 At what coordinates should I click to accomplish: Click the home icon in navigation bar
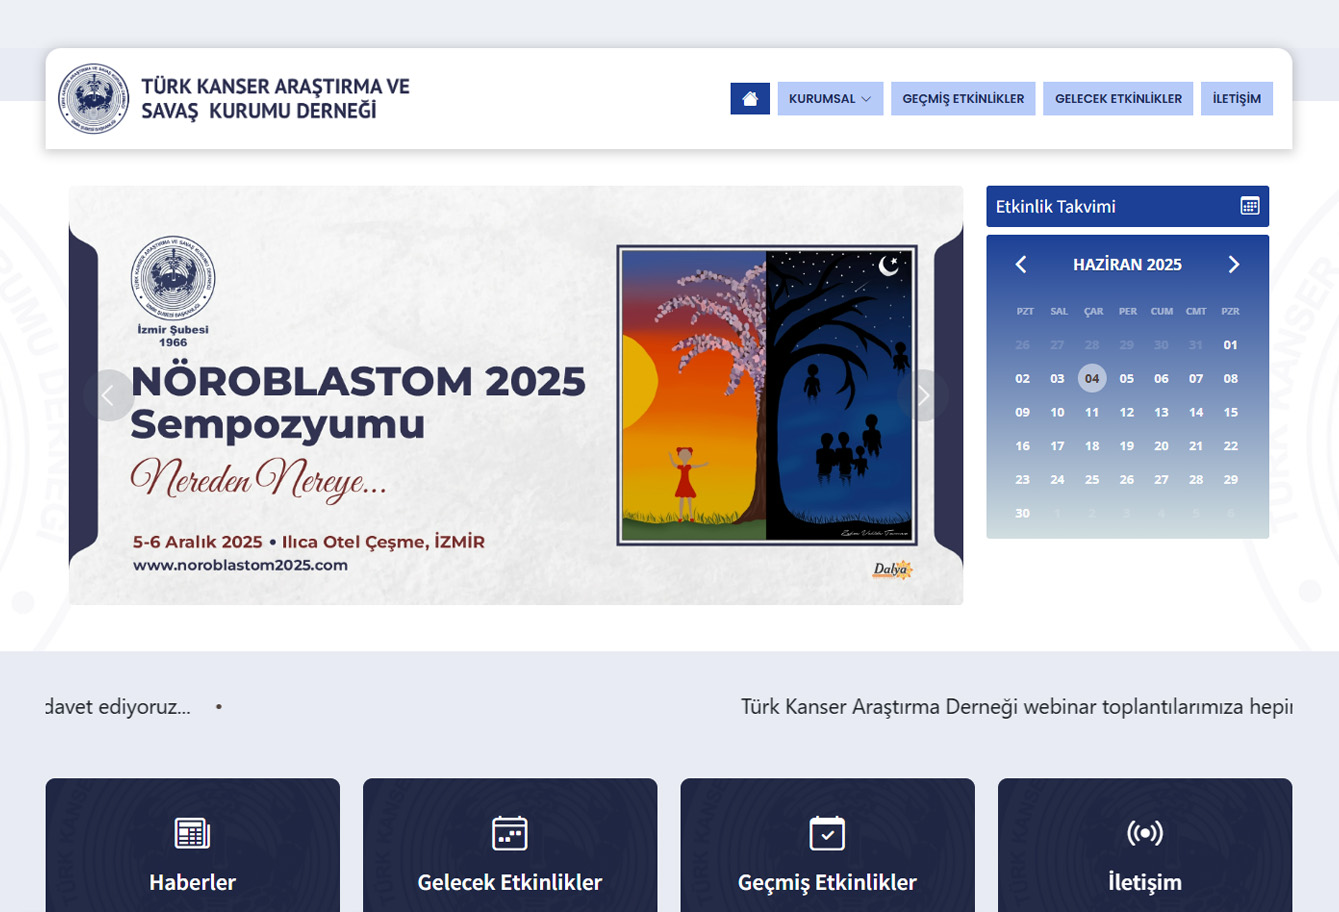pyautogui.click(x=750, y=99)
